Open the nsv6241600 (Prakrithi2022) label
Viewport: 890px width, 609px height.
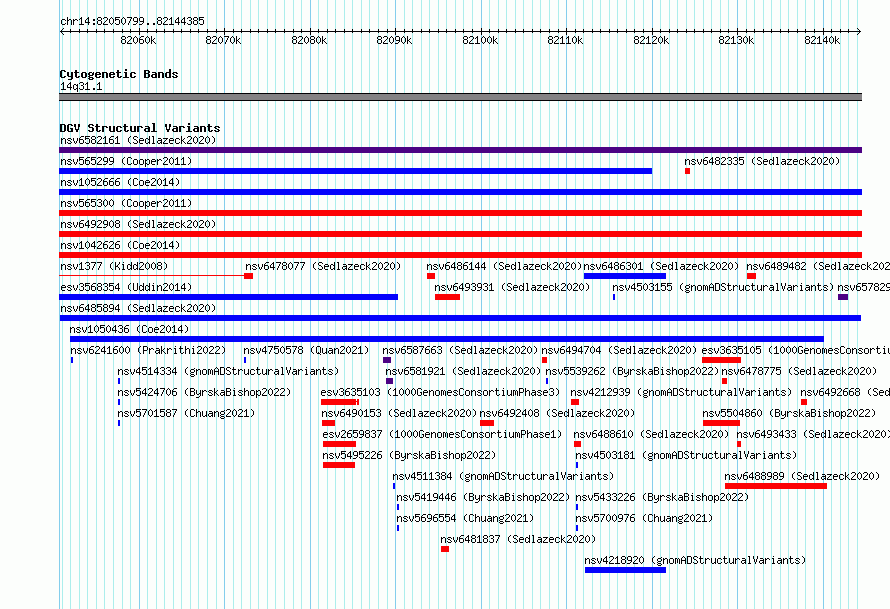click(x=148, y=350)
